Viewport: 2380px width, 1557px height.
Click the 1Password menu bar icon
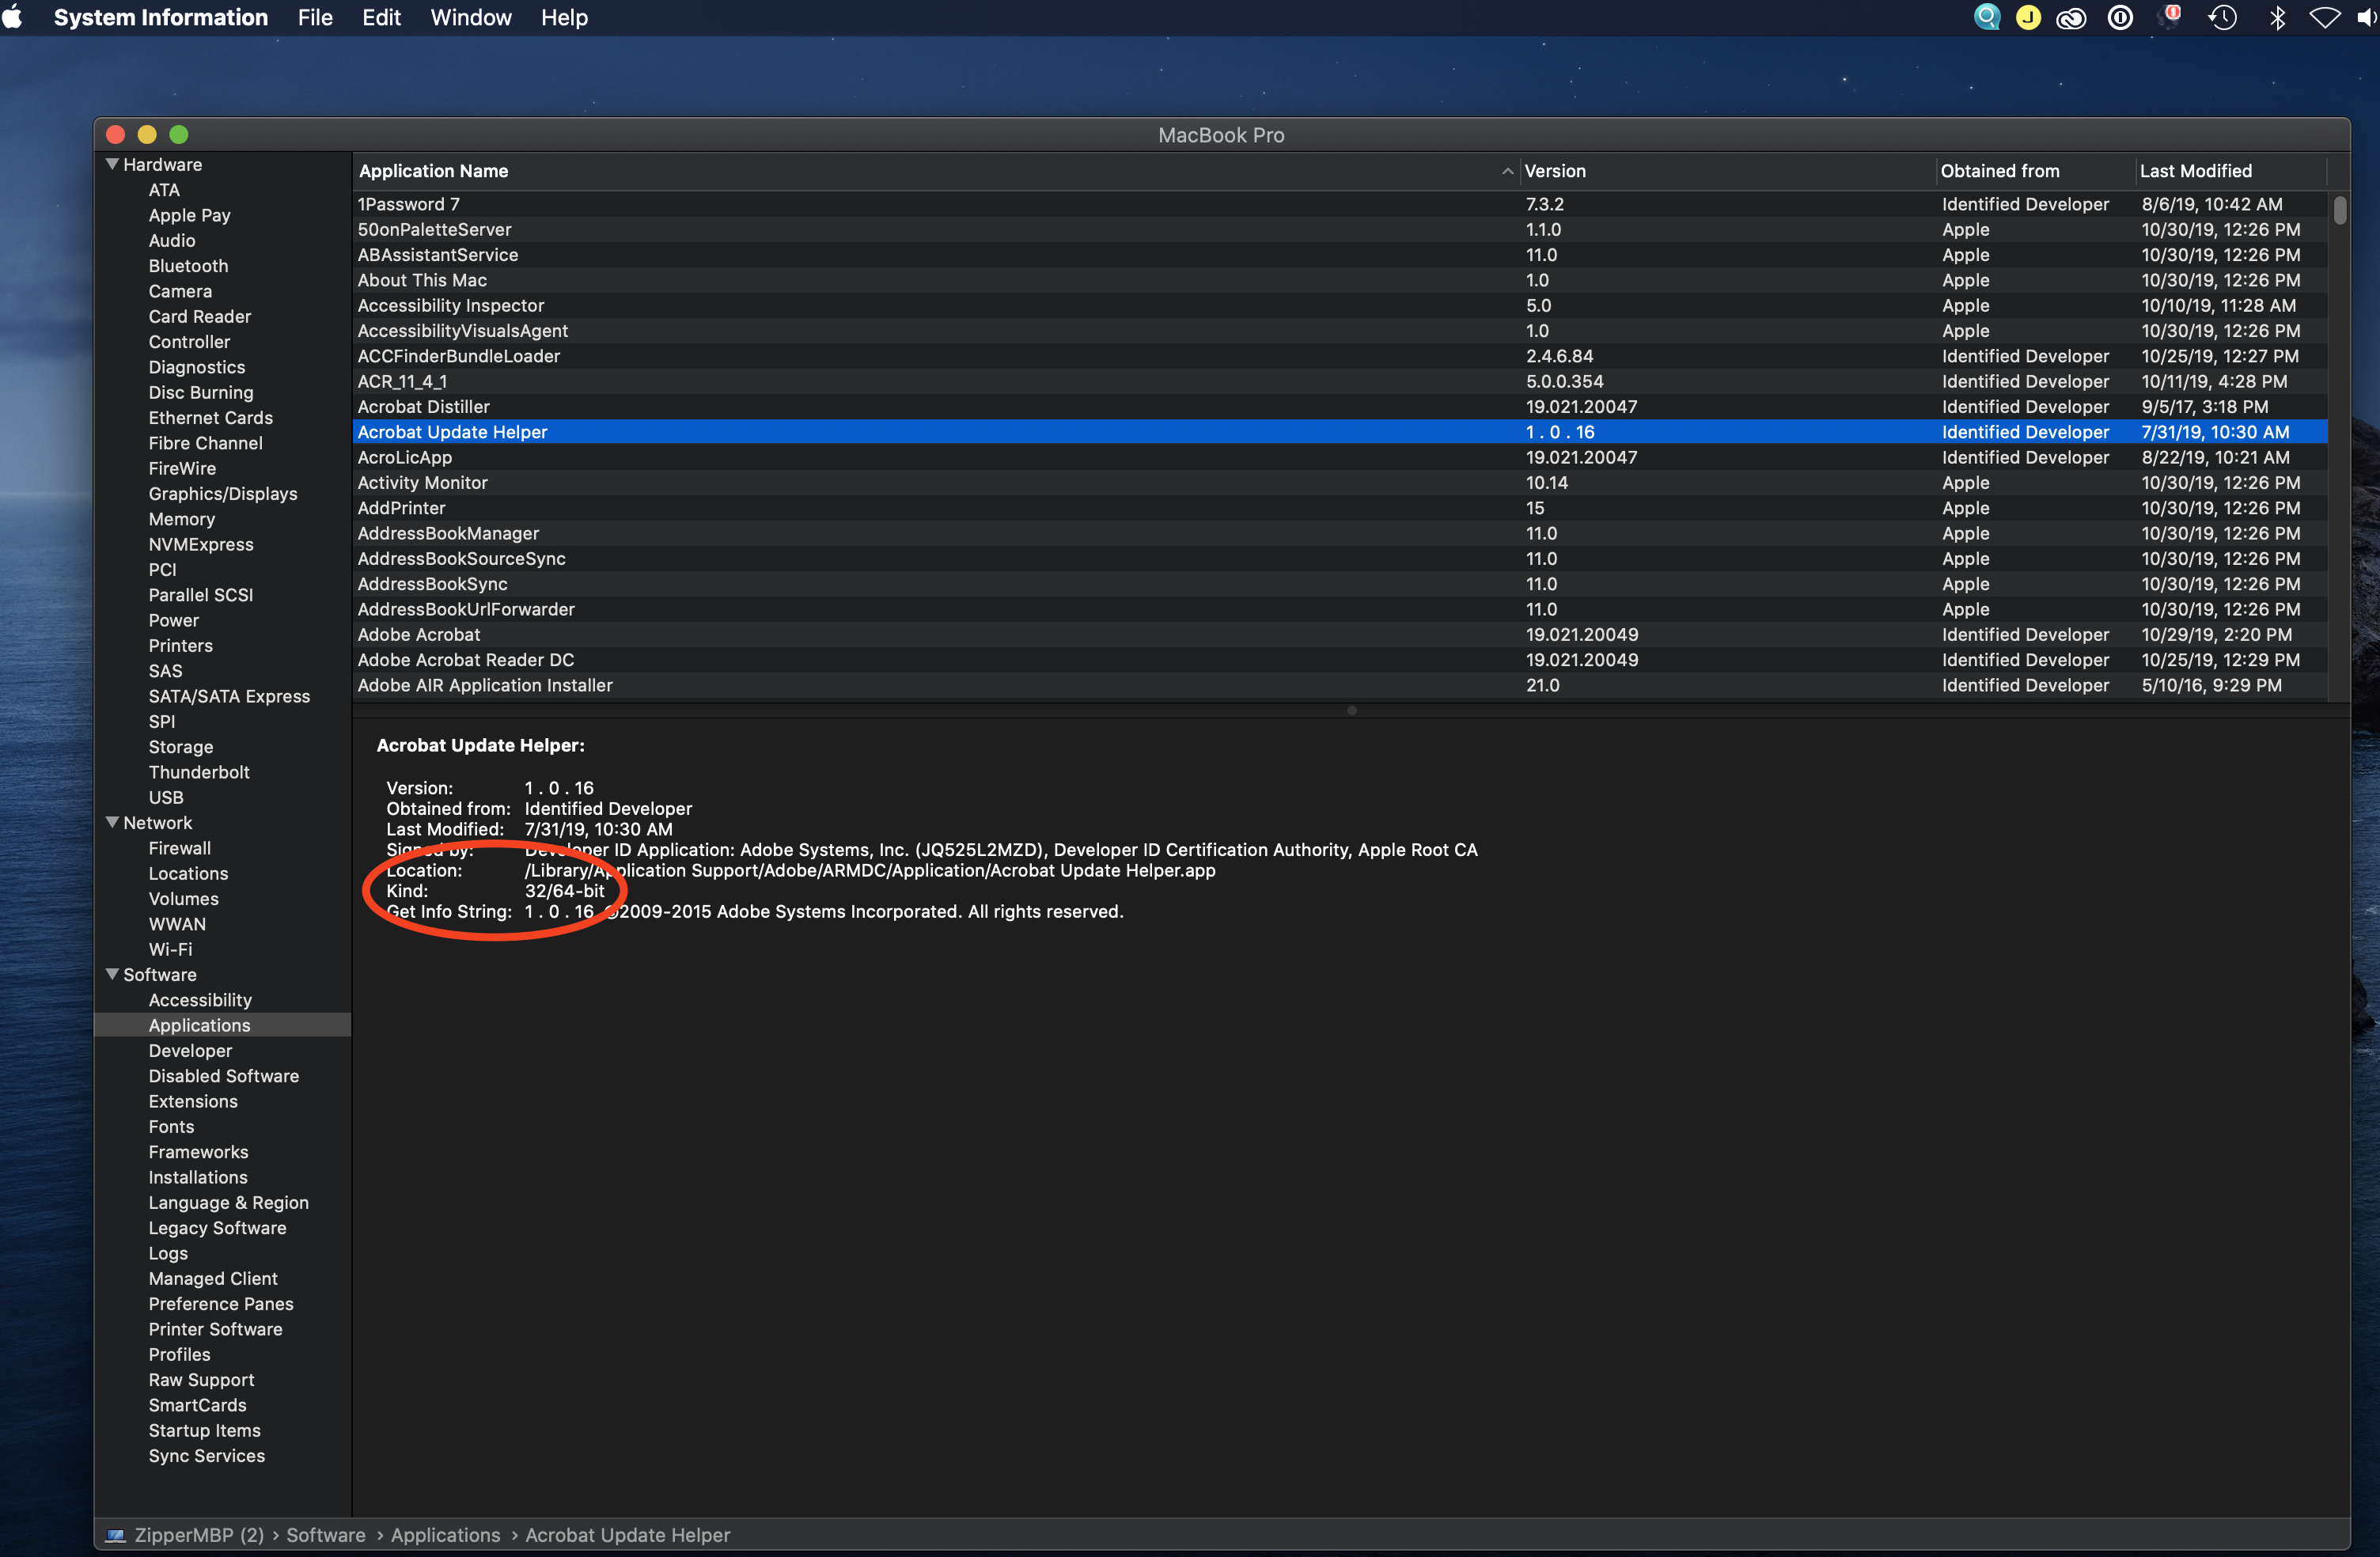click(x=2120, y=18)
